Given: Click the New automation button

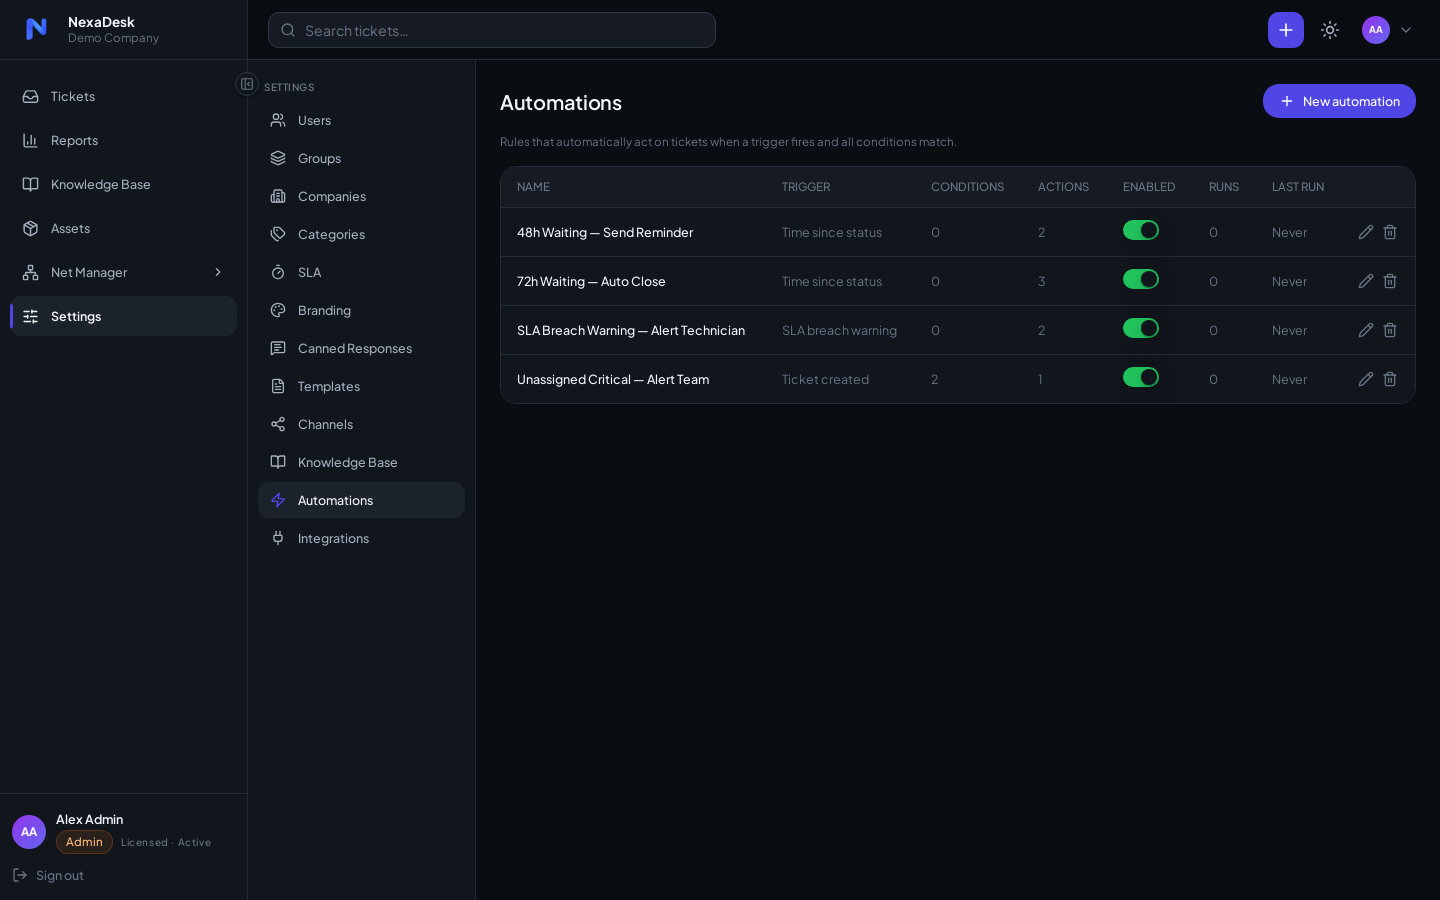Looking at the screenshot, I should (x=1339, y=101).
